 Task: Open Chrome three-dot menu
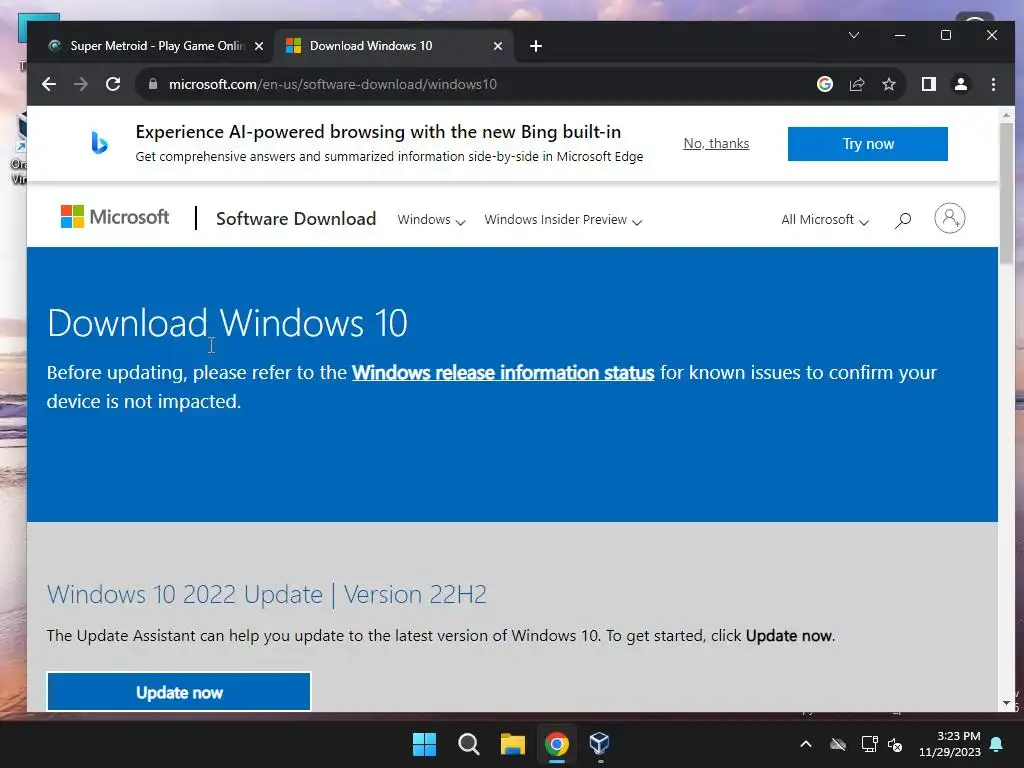coord(993,84)
